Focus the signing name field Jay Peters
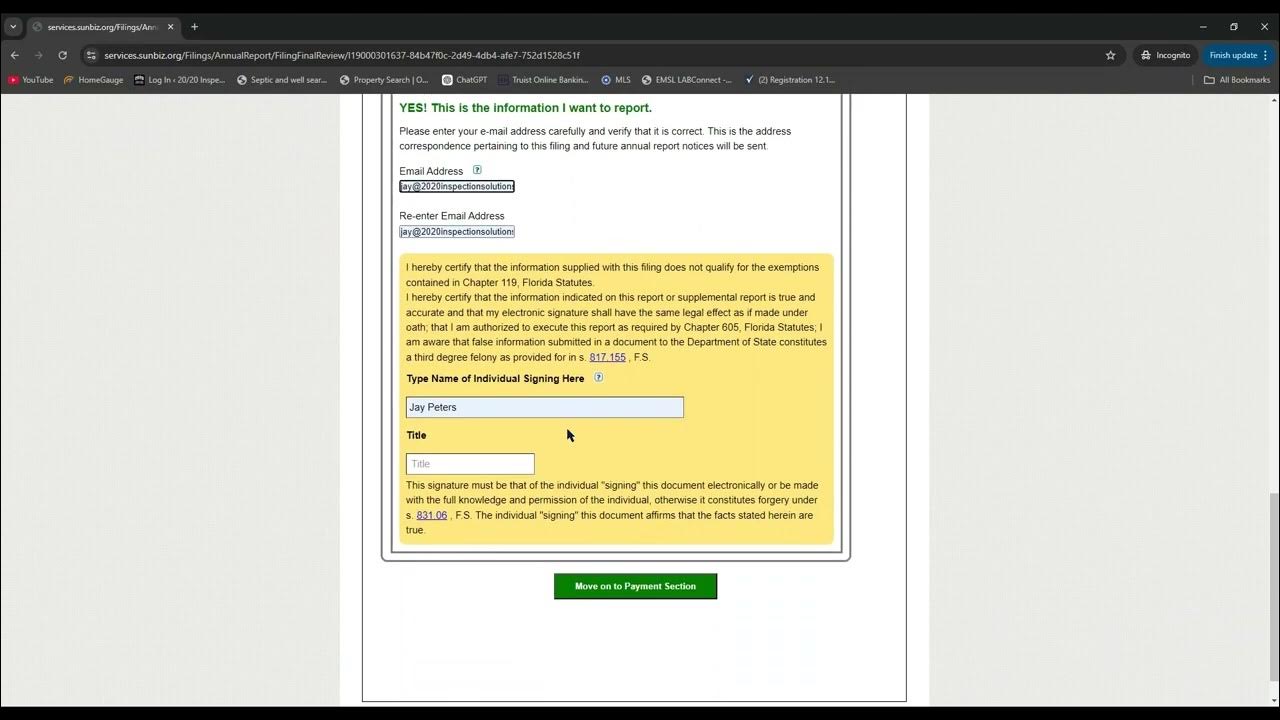1280x720 pixels. coord(545,407)
